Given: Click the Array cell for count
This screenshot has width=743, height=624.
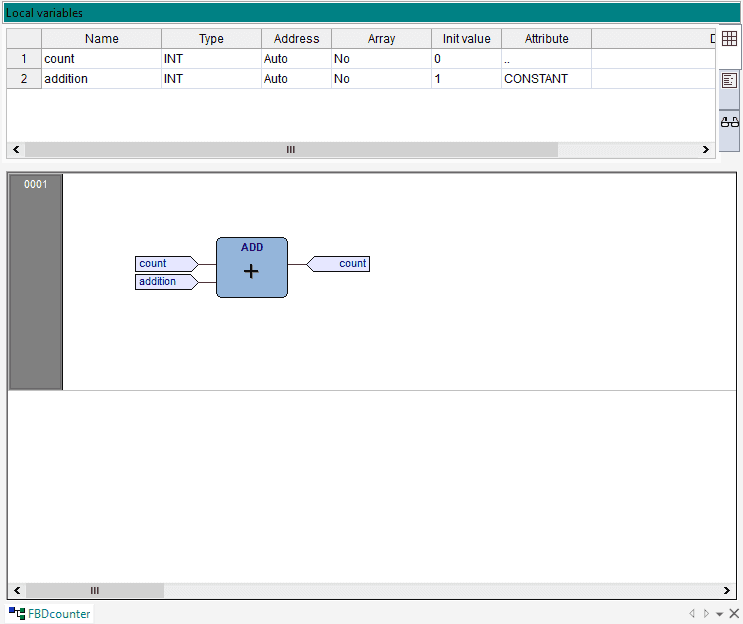Looking at the screenshot, I should (x=380, y=59).
